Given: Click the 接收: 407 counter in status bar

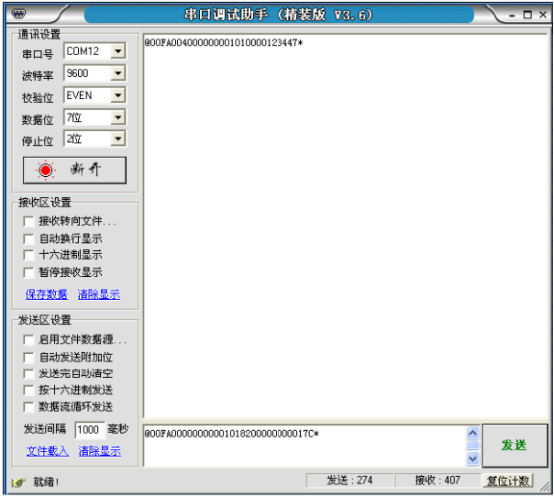Looking at the screenshot, I should tap(437, 480).
